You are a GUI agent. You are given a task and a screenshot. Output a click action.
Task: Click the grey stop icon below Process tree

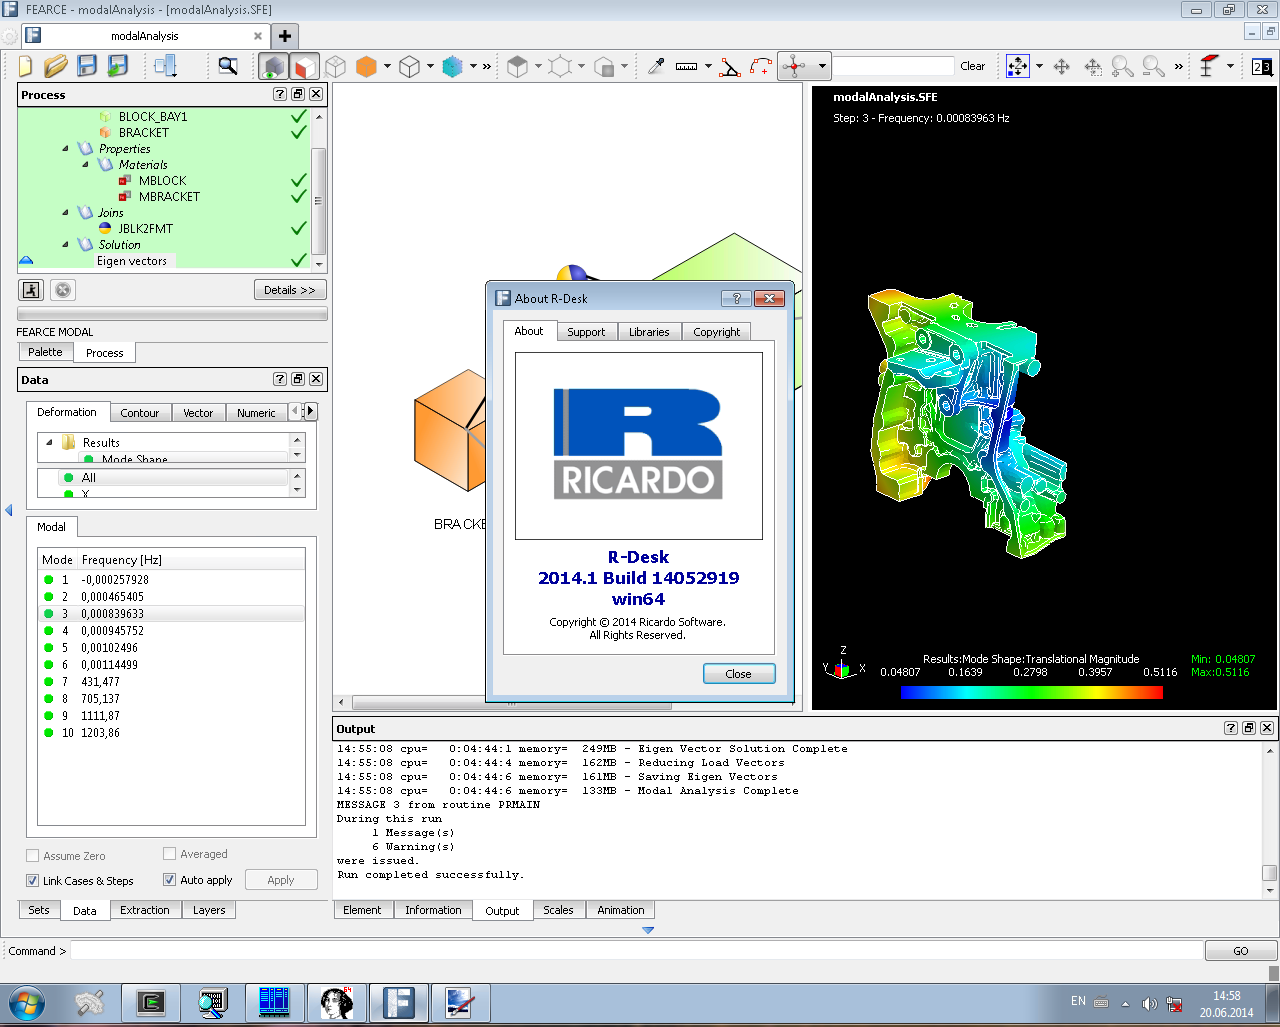point(63,290)
